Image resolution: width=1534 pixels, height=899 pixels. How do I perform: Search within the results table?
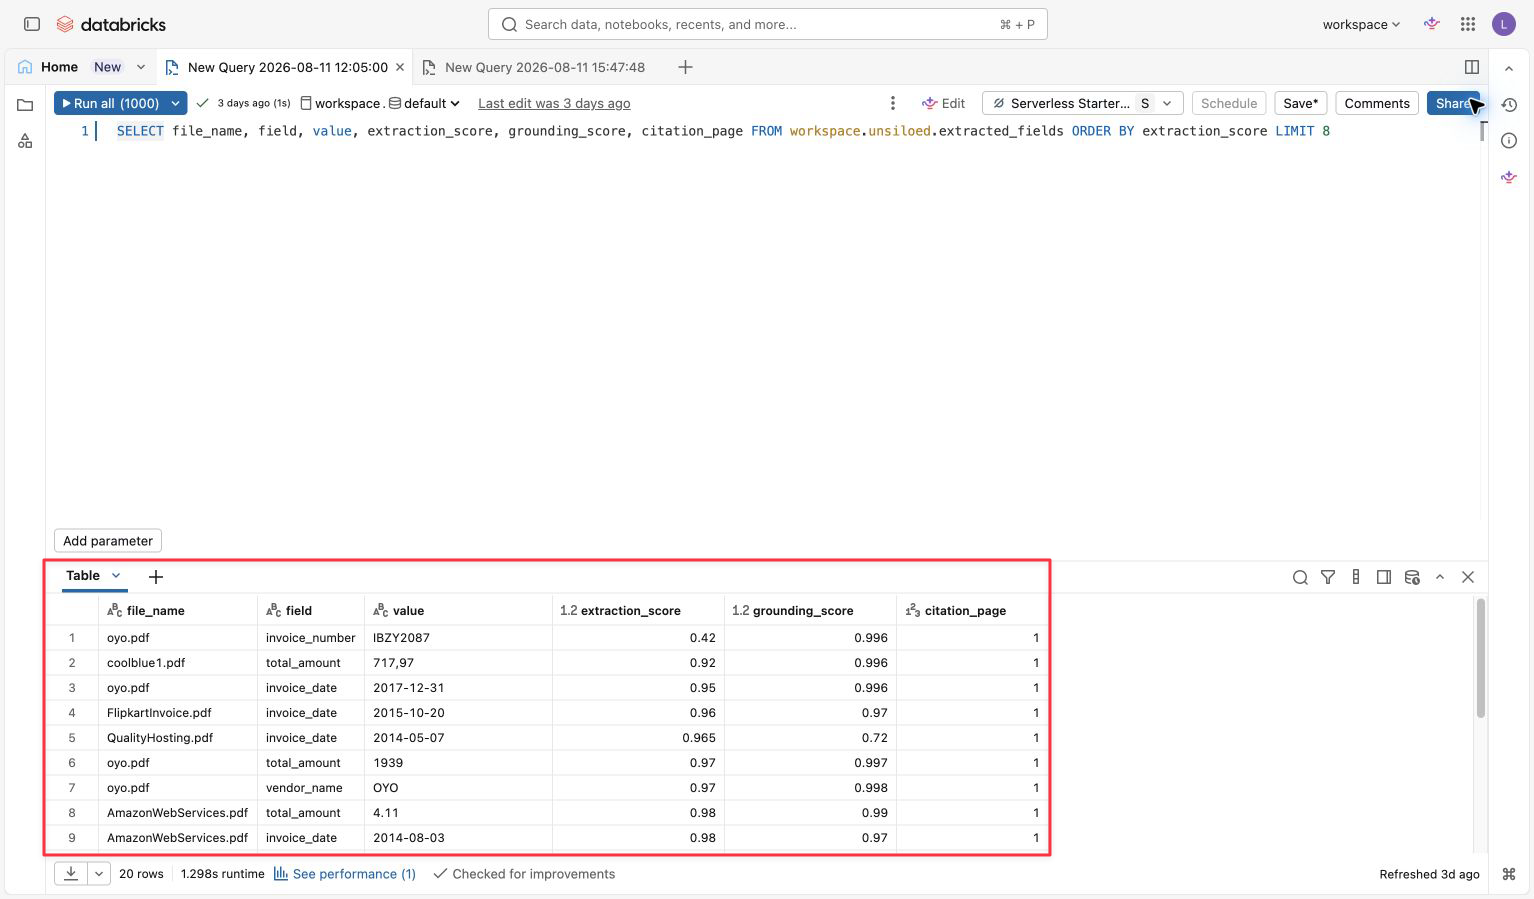coord(1300,577)
